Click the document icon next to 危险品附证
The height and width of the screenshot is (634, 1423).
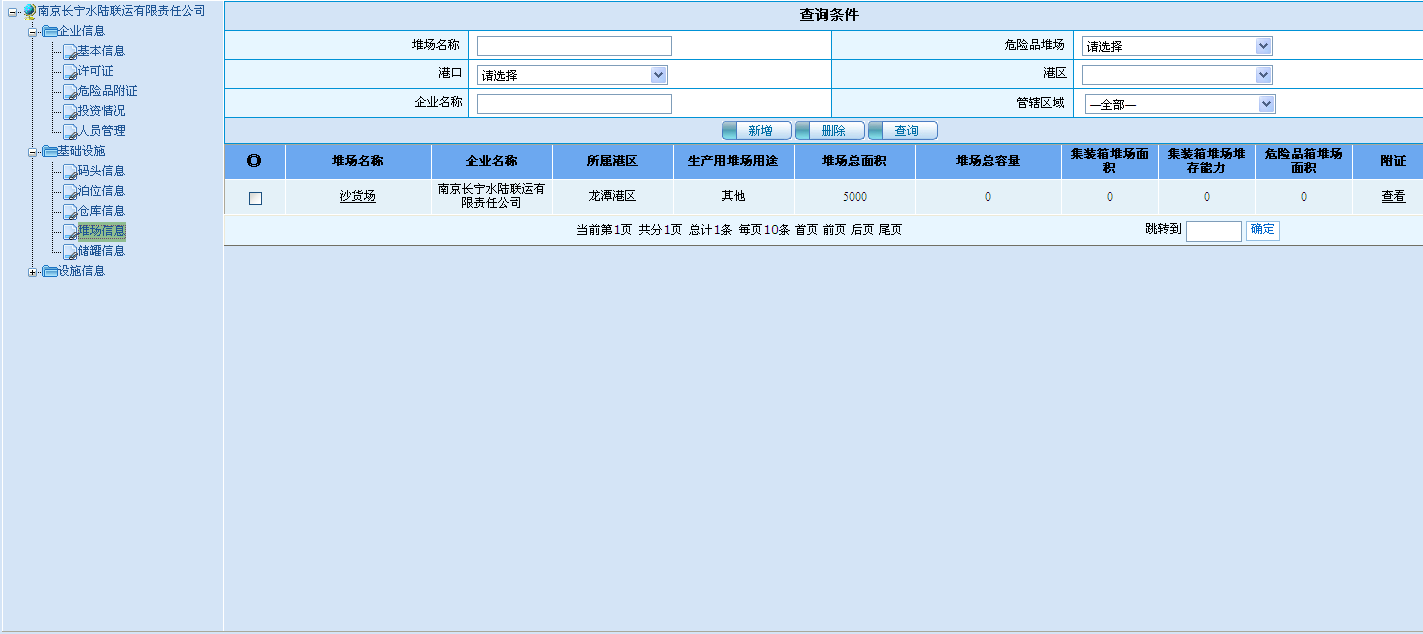coord(69,91)
